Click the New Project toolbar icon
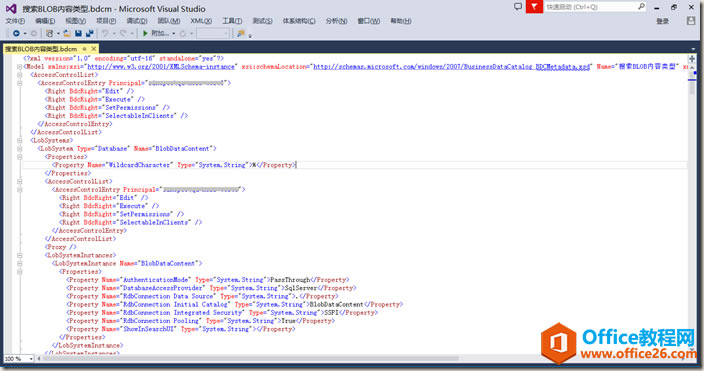This screenshot has width=704, height=371. tap(50, 33)
